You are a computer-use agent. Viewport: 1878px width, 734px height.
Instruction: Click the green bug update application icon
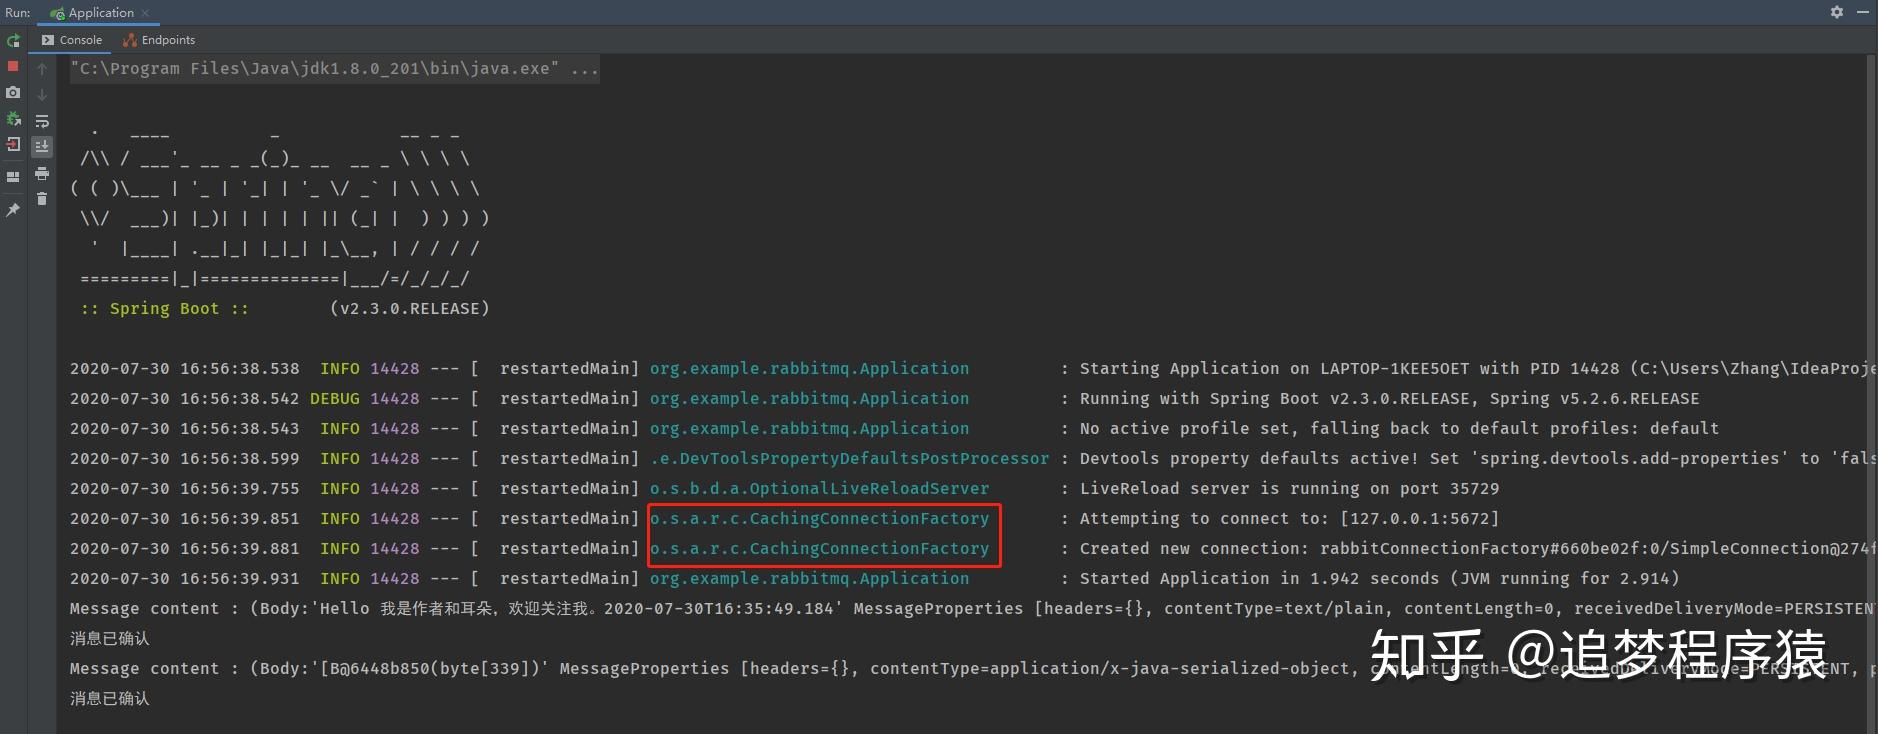tap(13, 118)
